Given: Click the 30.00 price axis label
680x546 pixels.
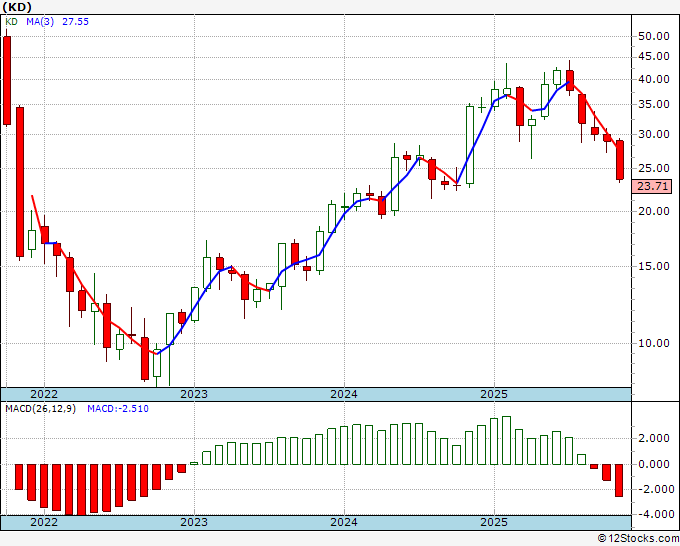Looking at the screenshot, I should 654,134.
